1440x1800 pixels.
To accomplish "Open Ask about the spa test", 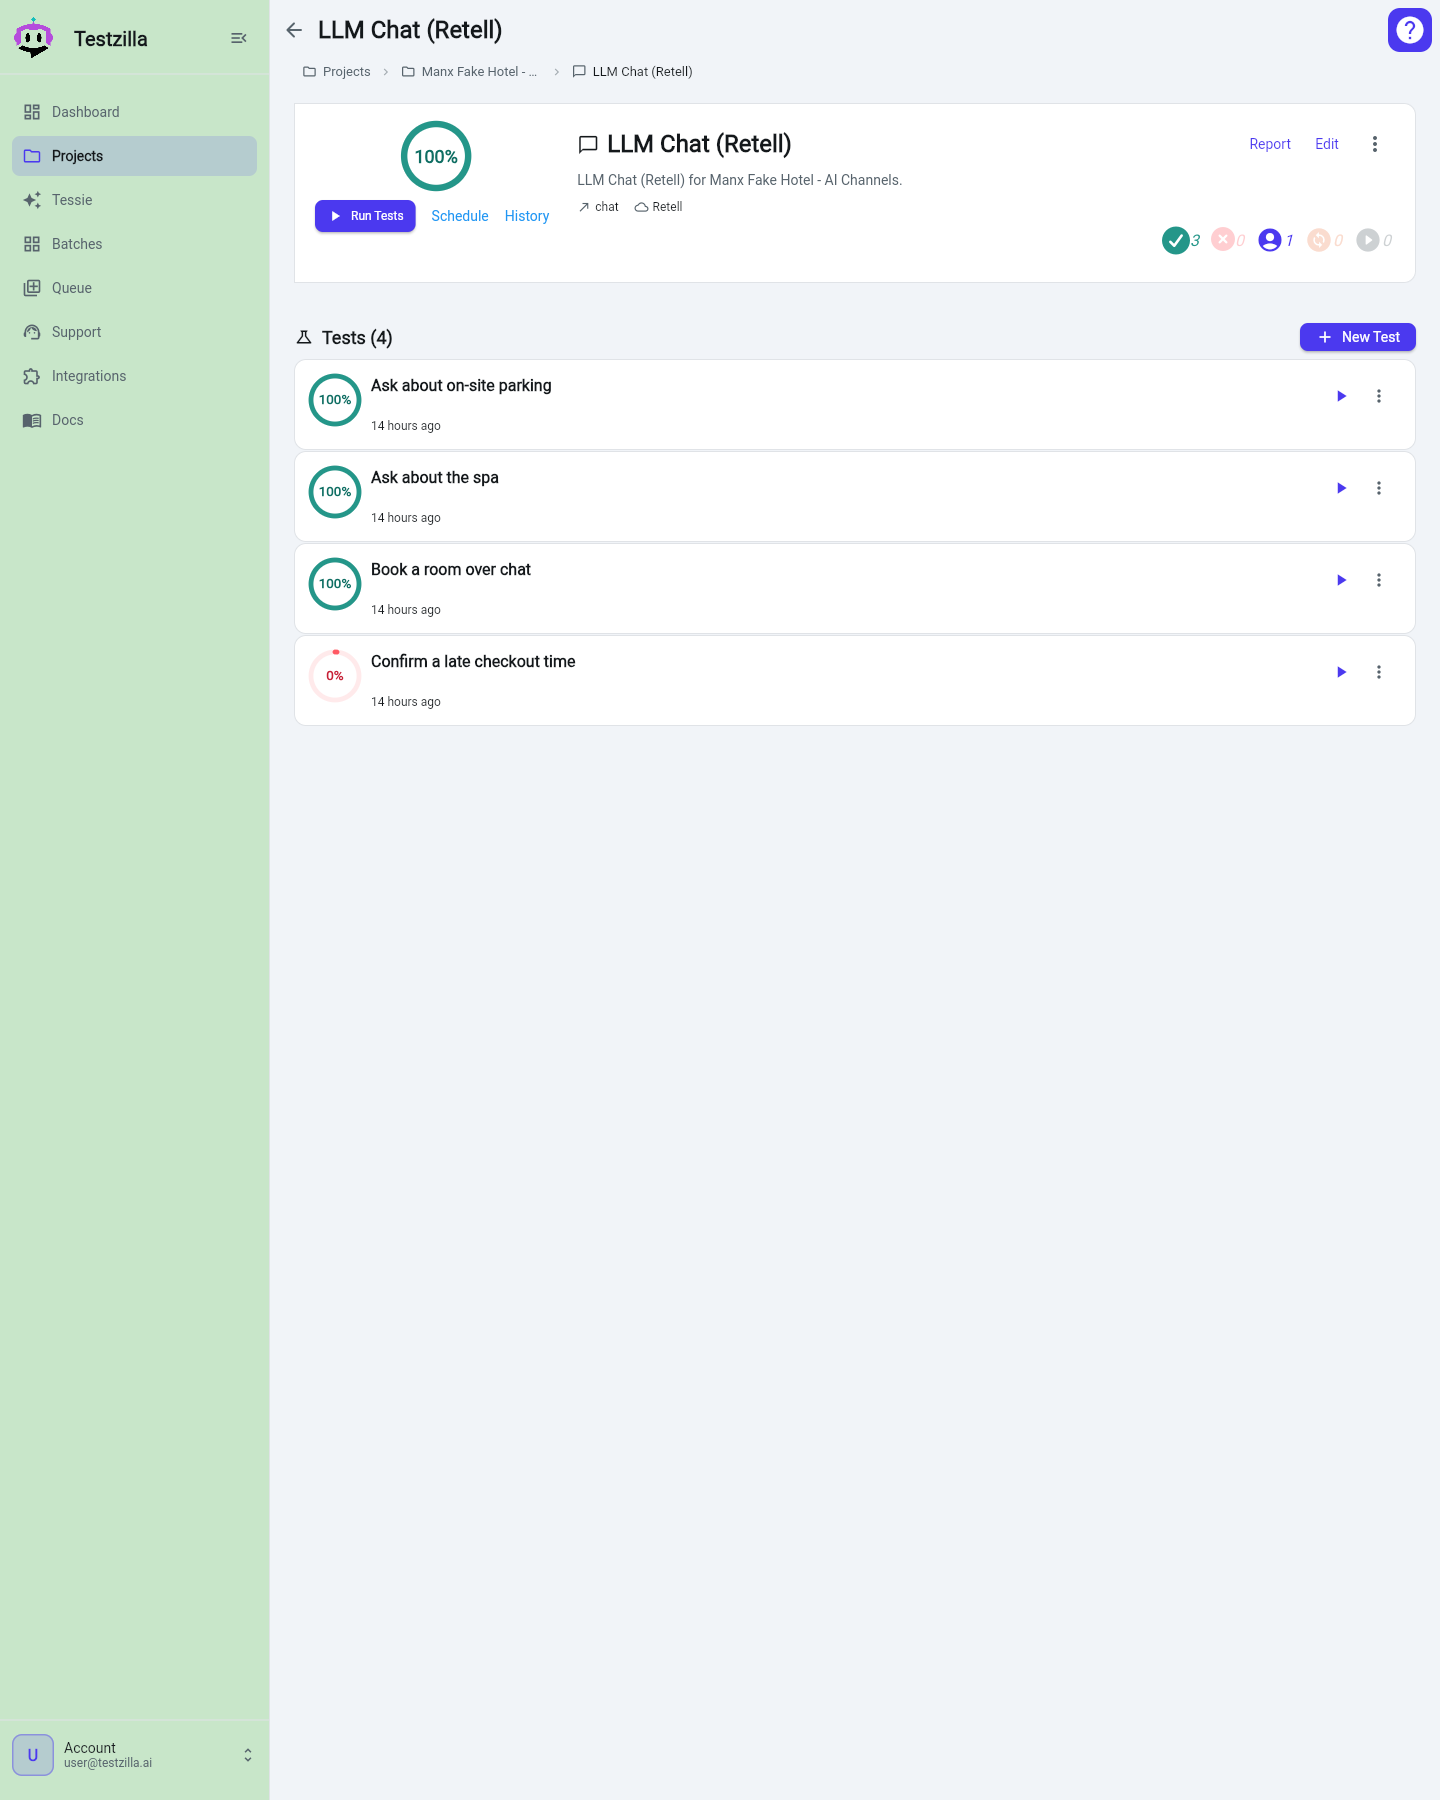I will pos(855,496).
